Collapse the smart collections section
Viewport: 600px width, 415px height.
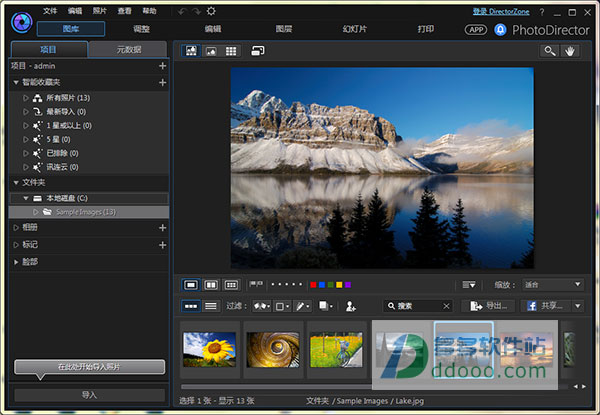[16, 82]
